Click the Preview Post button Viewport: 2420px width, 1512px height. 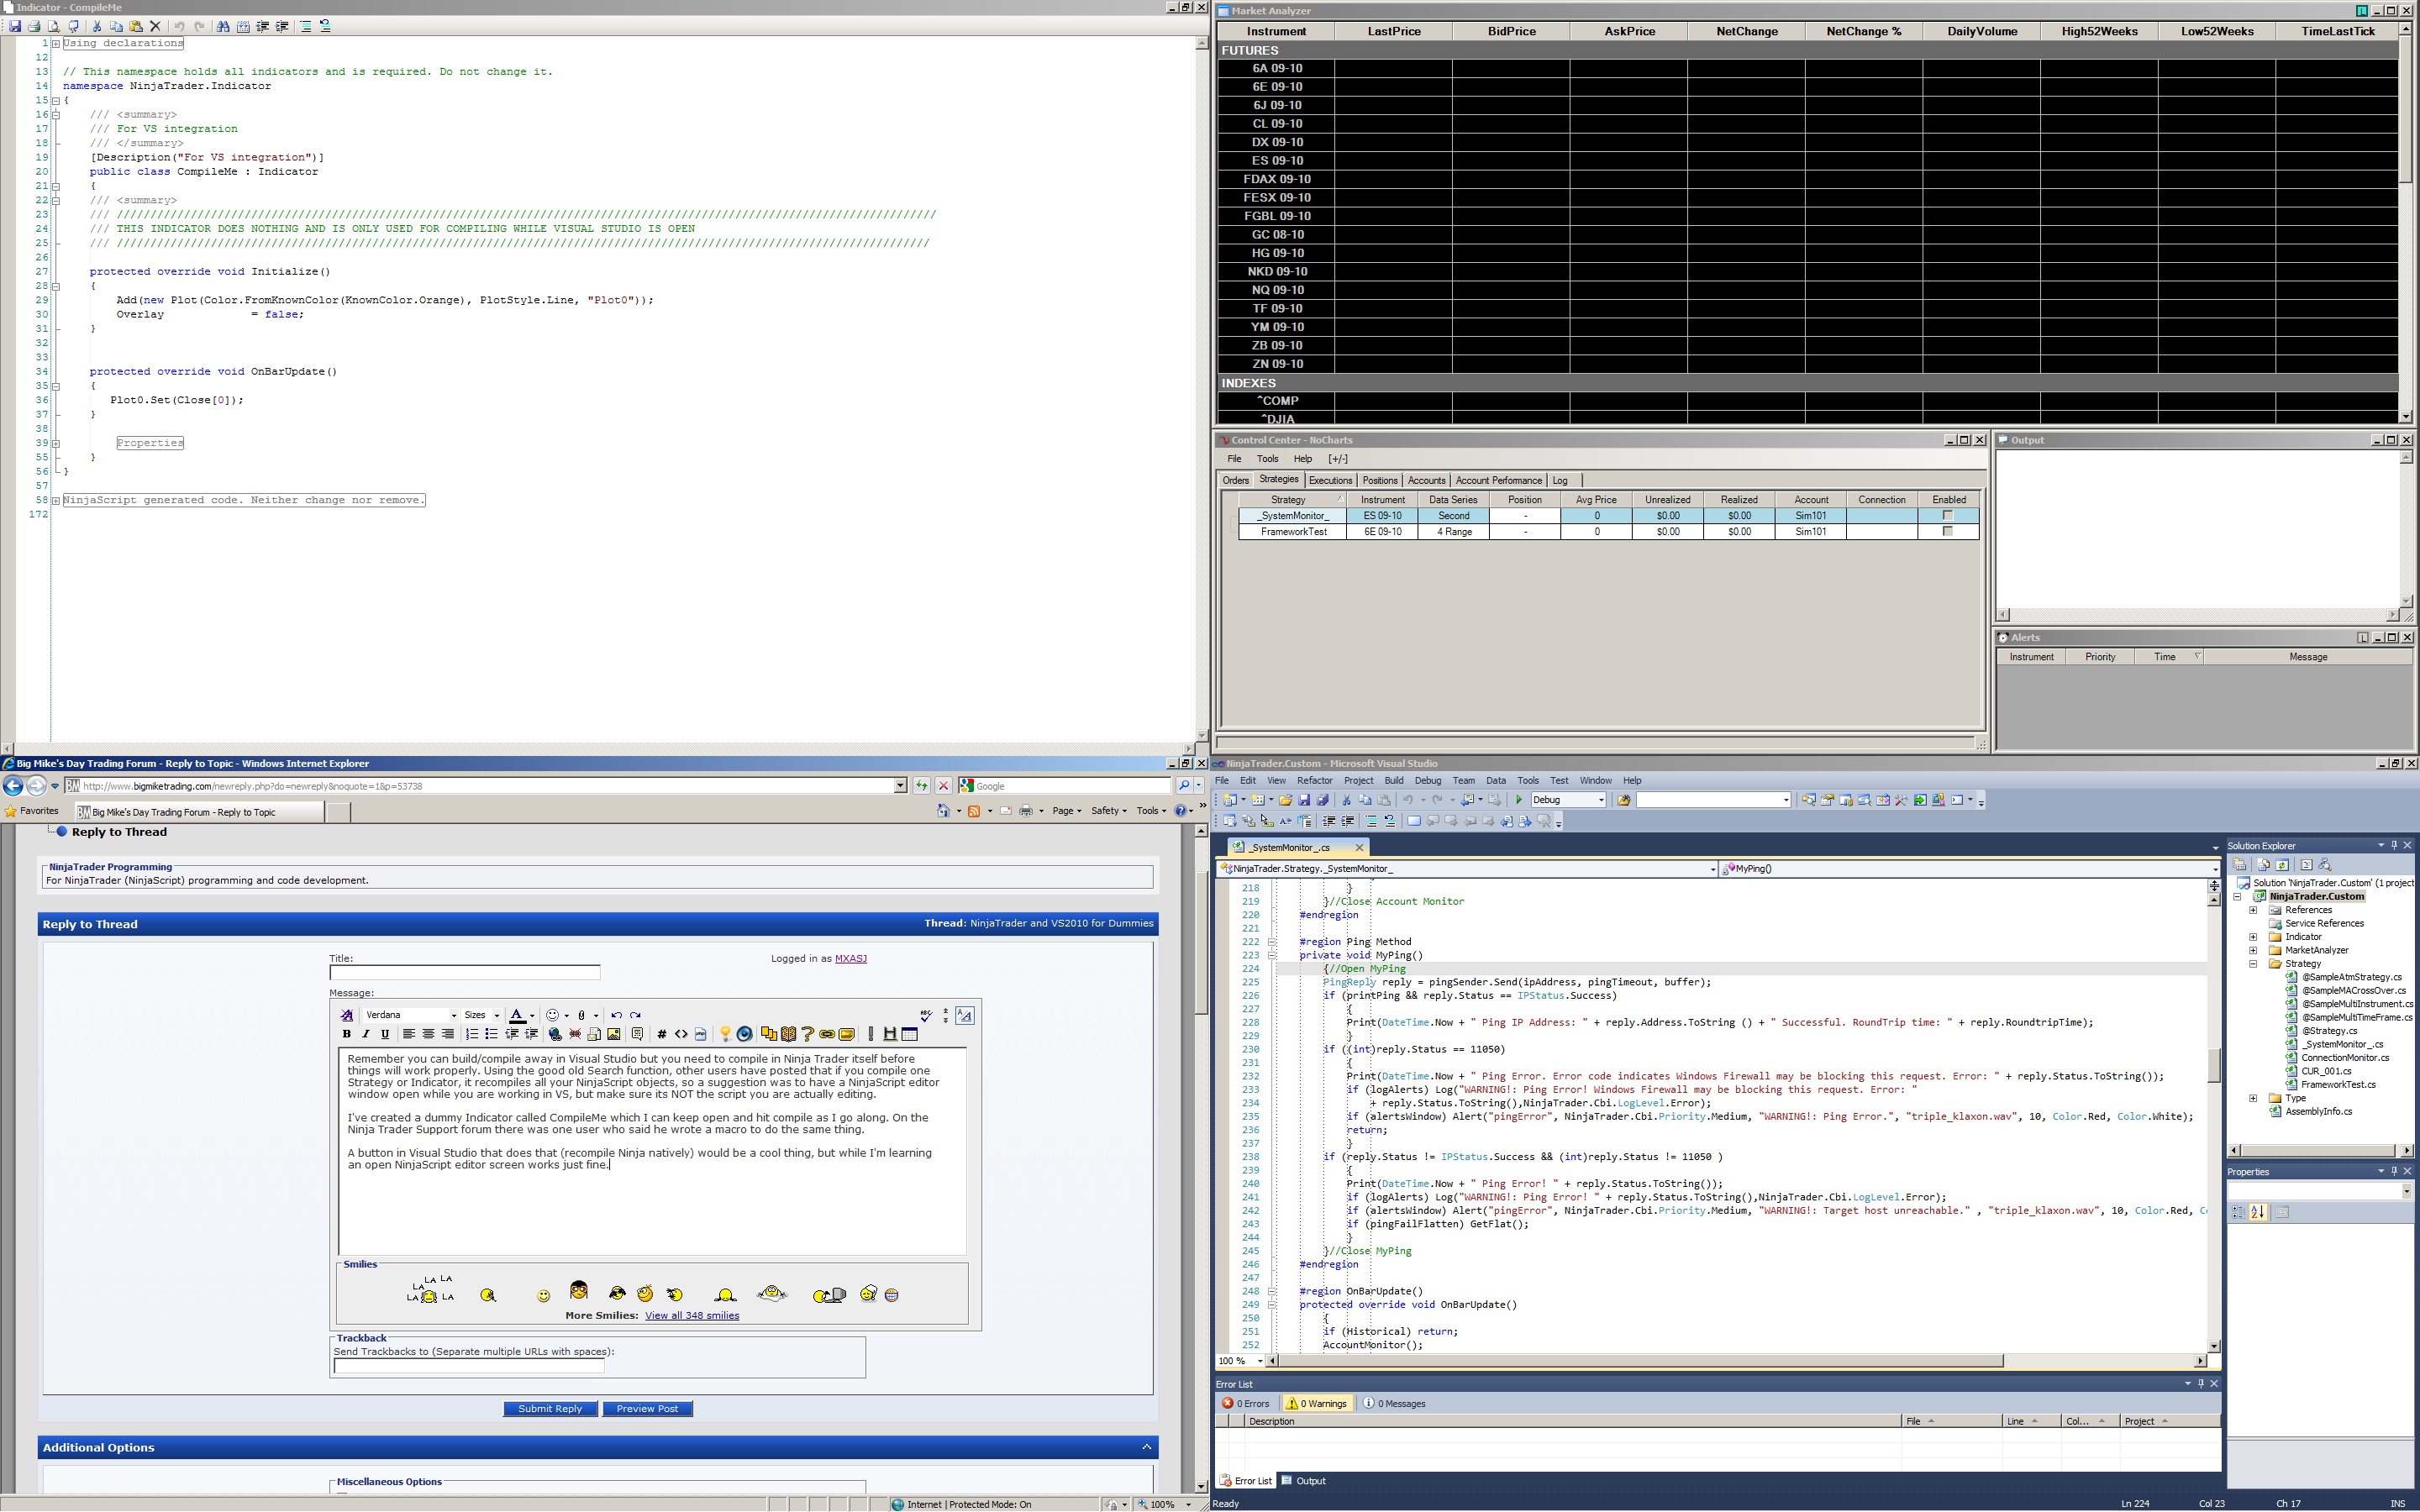pos(647,1409)
